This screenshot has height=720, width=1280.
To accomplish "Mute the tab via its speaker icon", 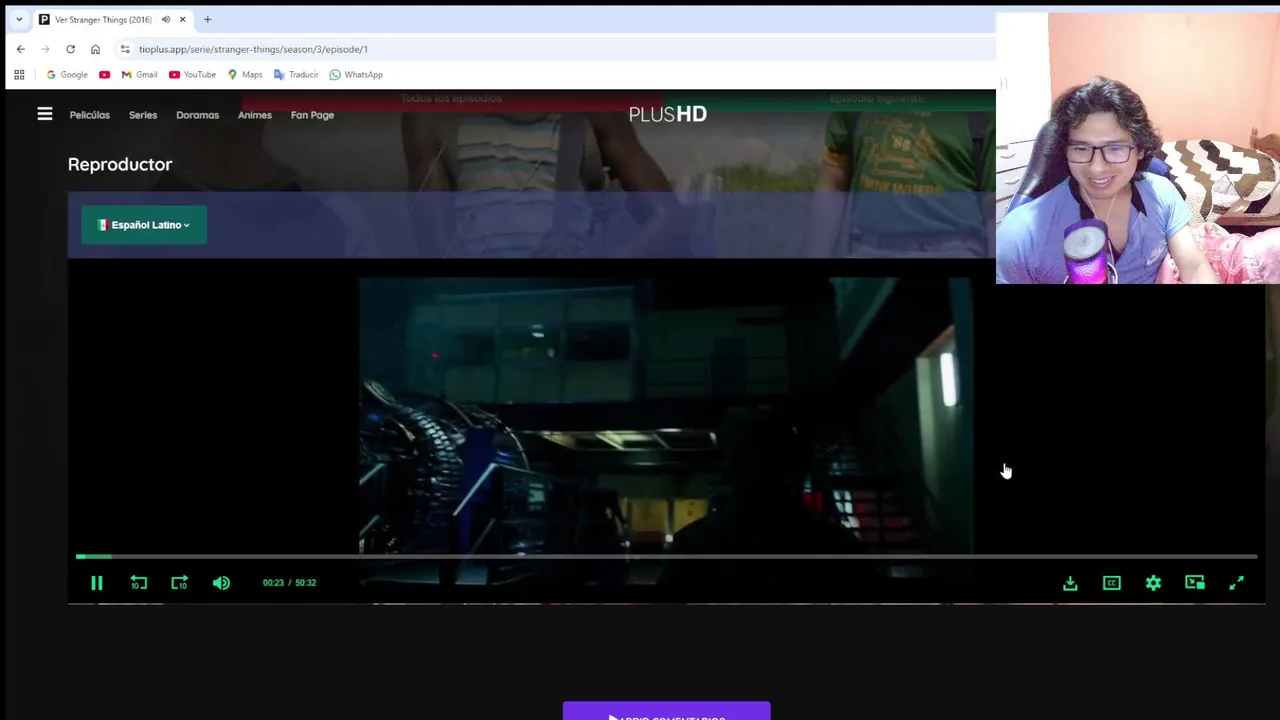I will coord(166,19).
